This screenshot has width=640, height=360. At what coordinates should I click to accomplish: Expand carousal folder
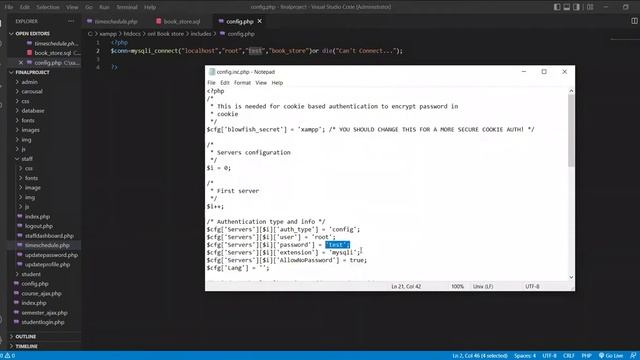point(32,91)
